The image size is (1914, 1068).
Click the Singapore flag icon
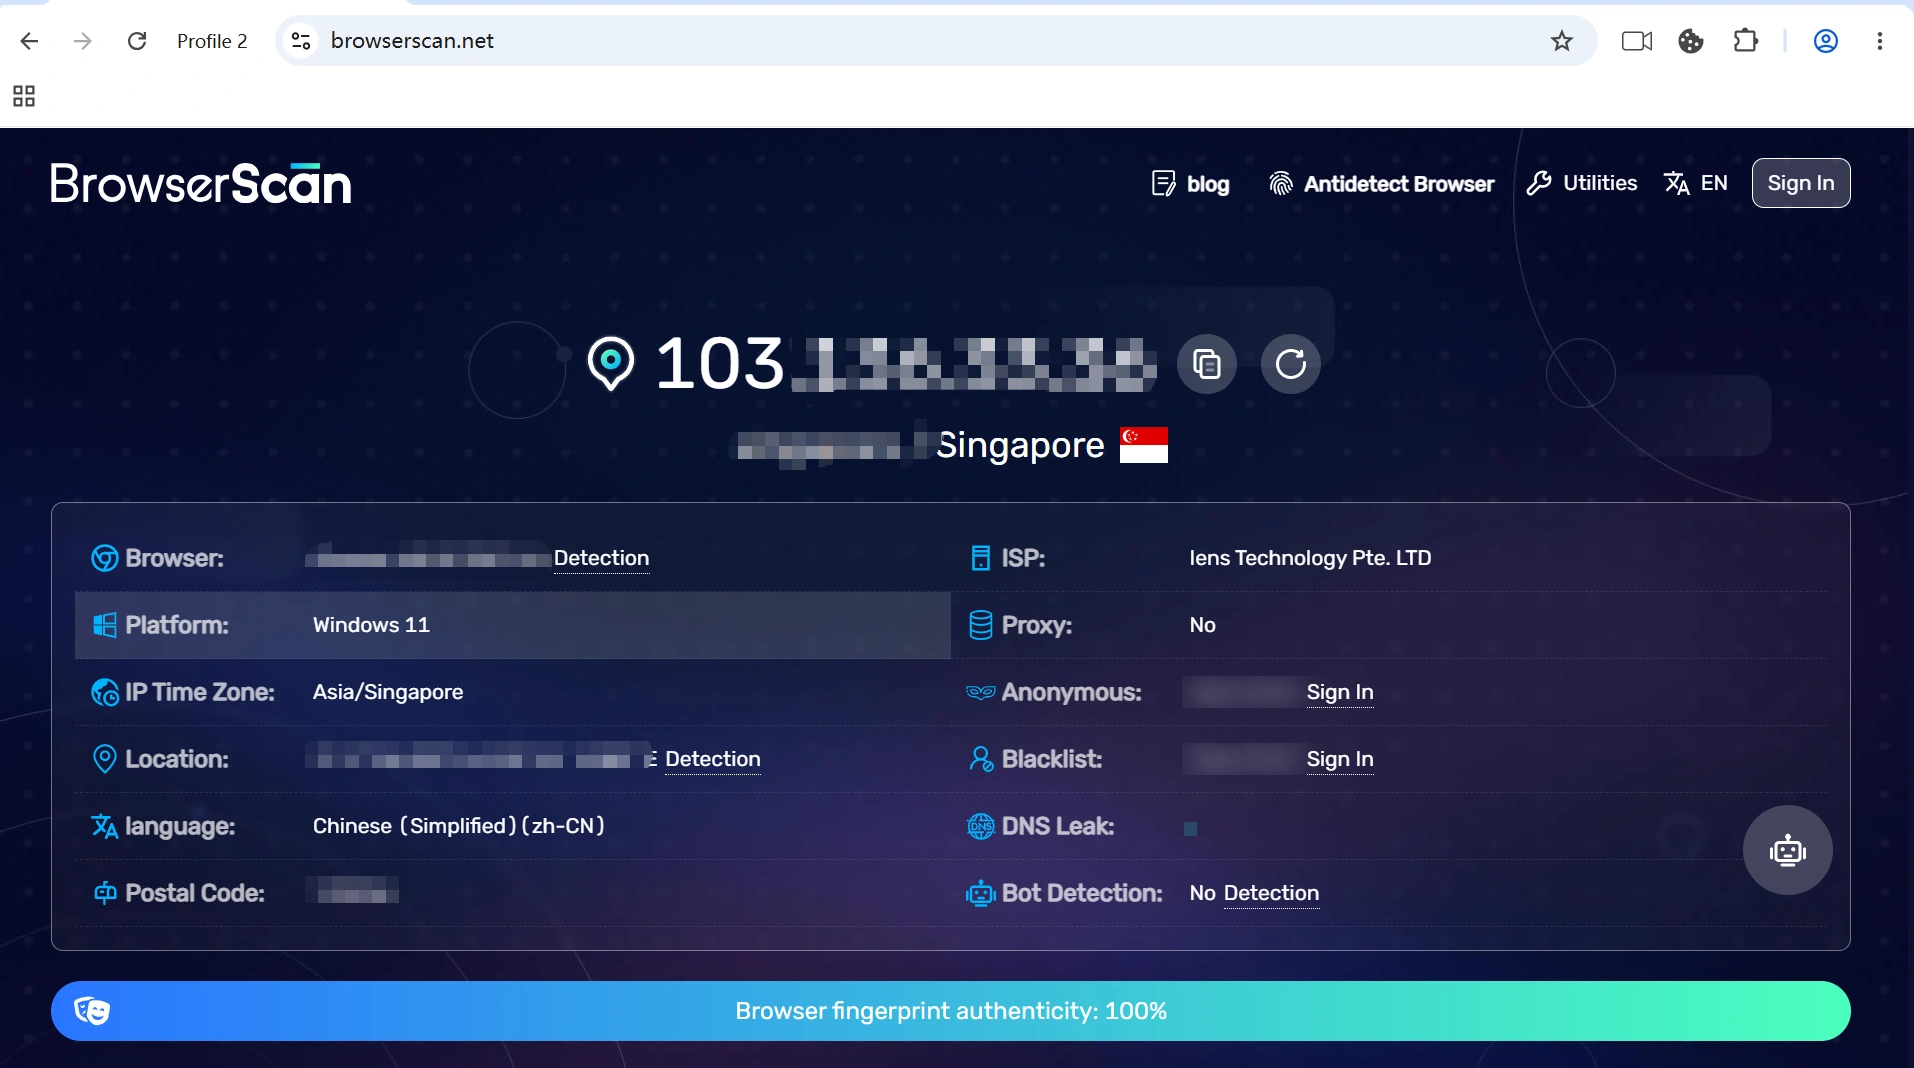(1144, 445)
